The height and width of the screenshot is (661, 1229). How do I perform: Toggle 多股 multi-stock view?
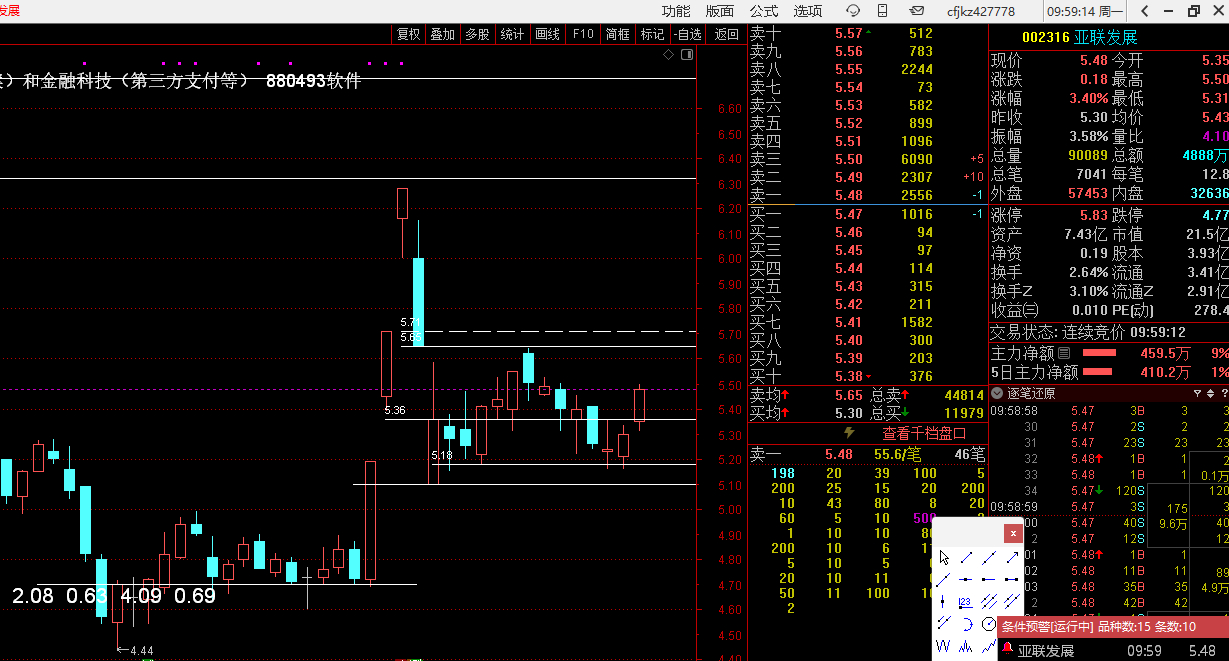coord(477,34)
